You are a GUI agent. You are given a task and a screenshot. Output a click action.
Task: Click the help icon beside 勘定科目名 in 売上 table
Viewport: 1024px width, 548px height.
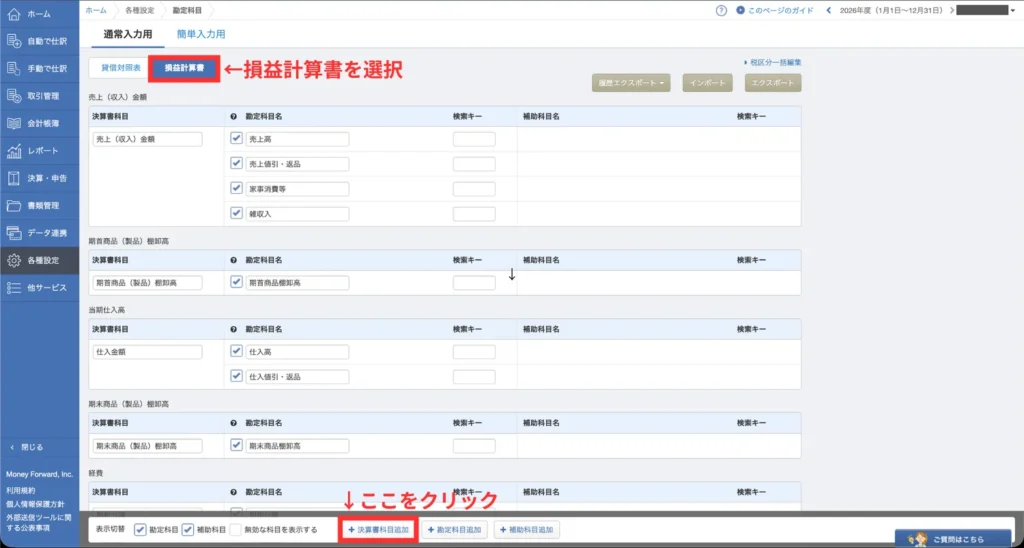(234, 116)
